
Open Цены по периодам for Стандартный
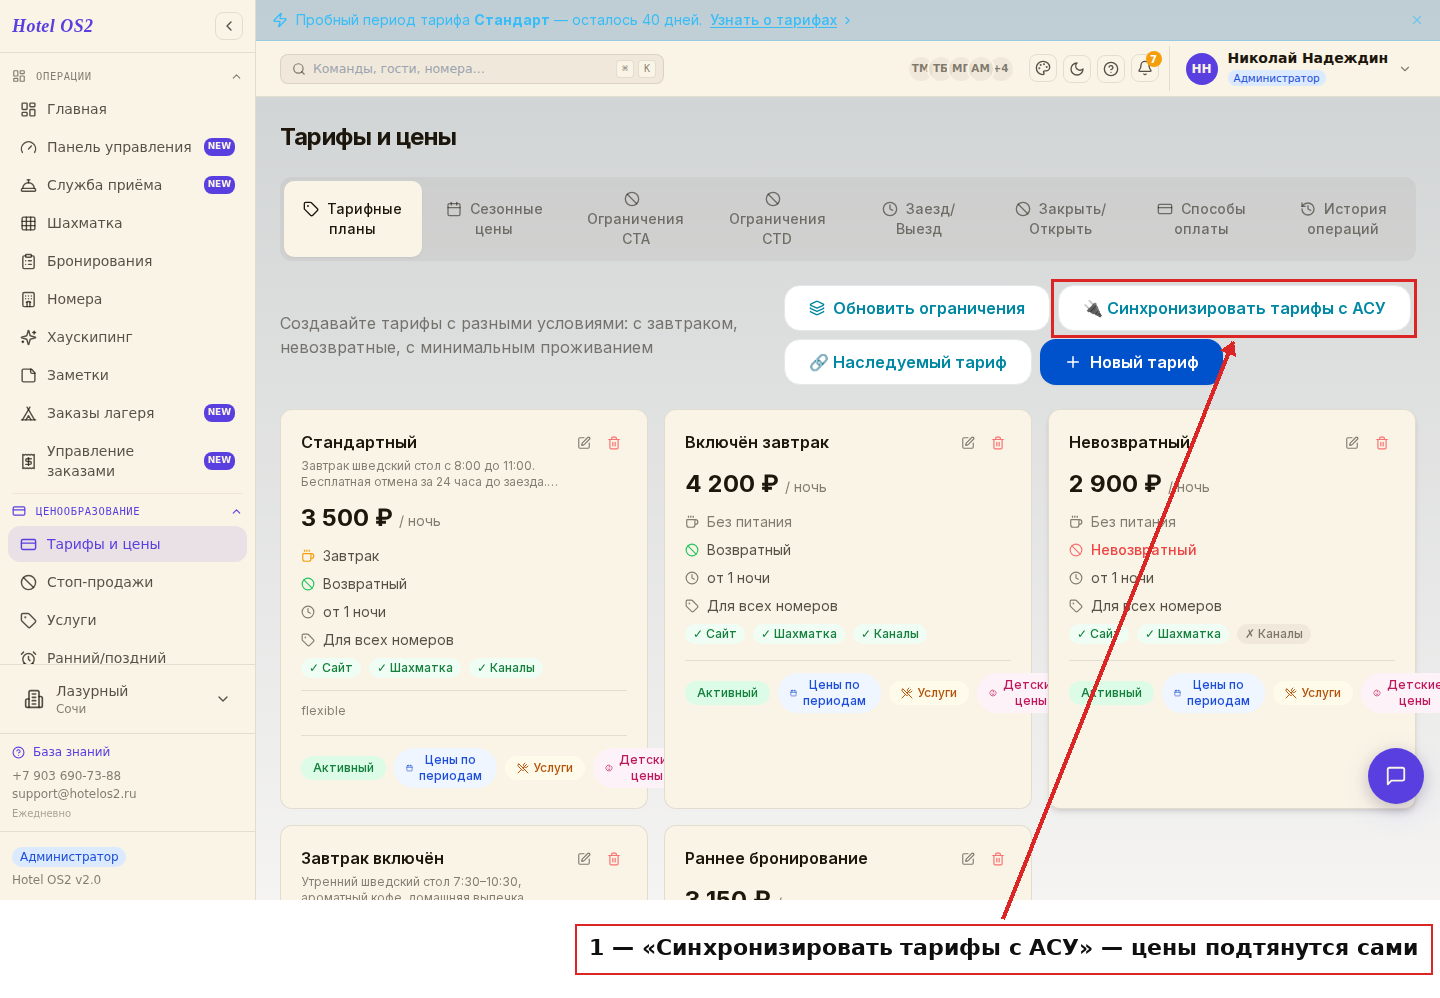(445, 768)
